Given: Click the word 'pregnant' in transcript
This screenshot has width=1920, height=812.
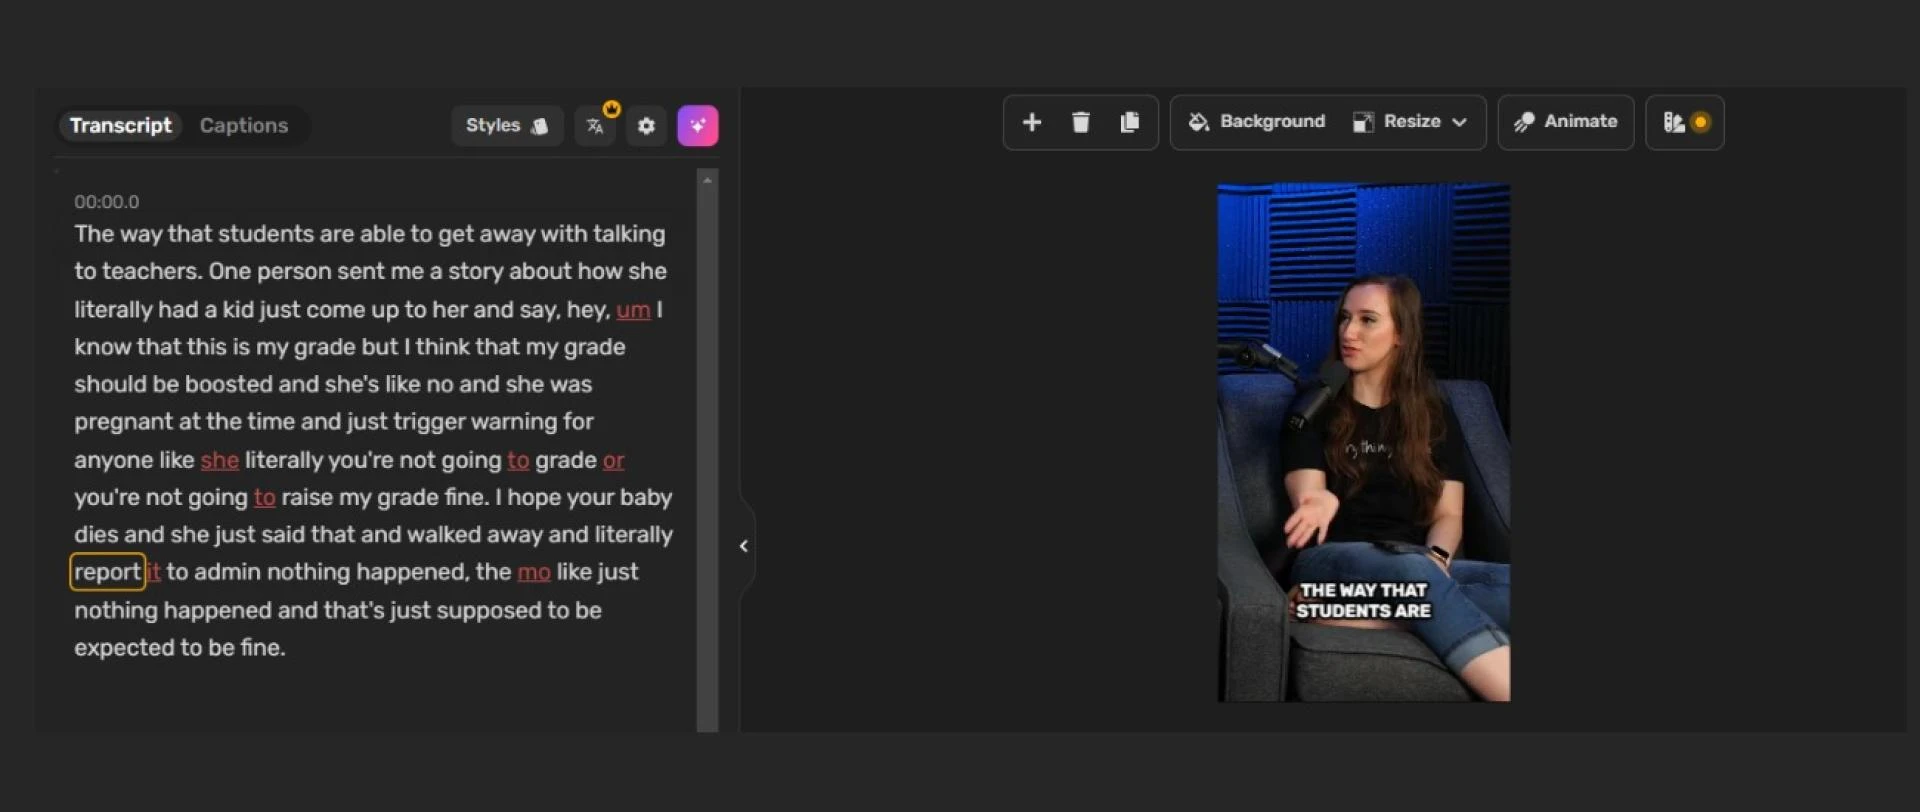Looking at the screenshot, I should coord(123,422).
